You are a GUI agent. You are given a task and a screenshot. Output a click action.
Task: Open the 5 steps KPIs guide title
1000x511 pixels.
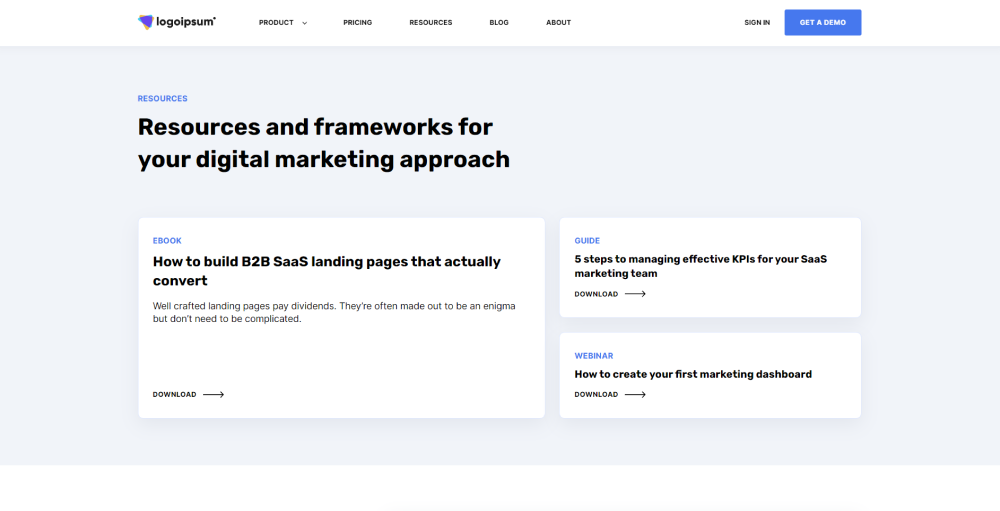[700, 266]
